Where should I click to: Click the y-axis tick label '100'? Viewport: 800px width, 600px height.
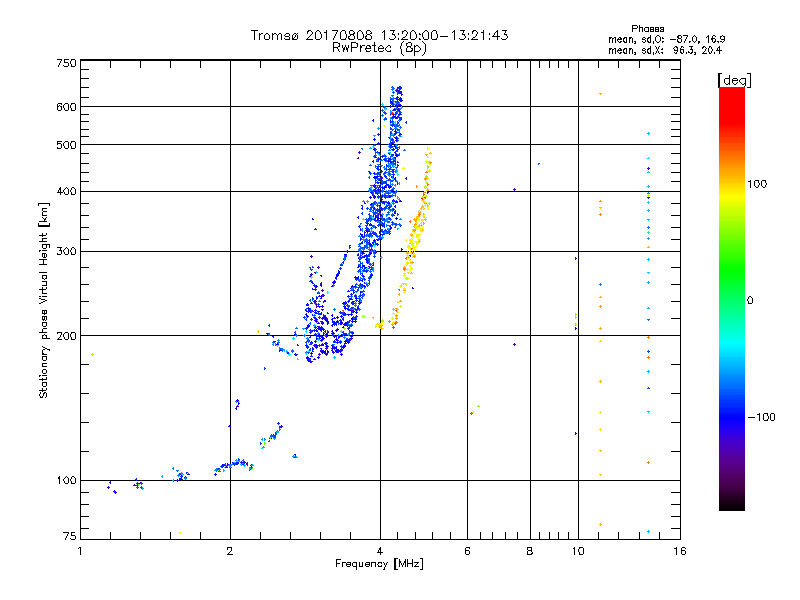click(x=66, y=481)
